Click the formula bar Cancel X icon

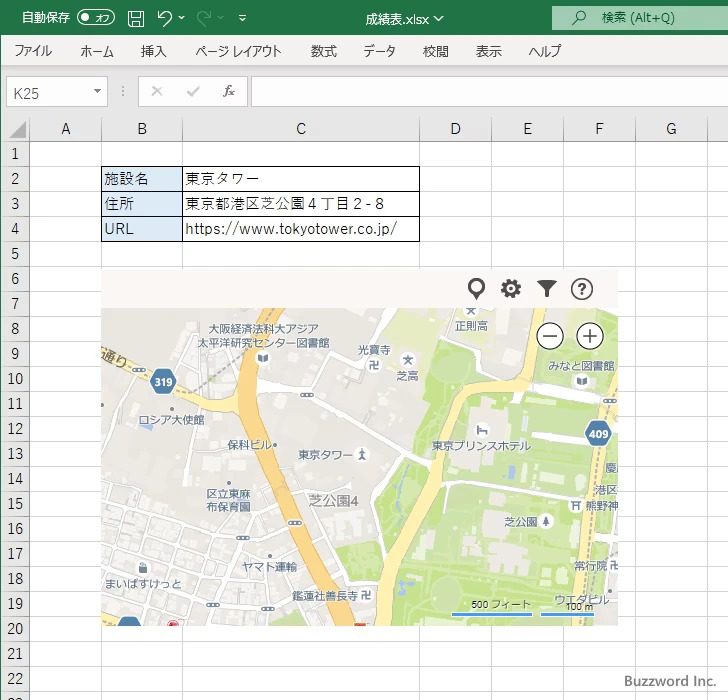tap(157, 91)
